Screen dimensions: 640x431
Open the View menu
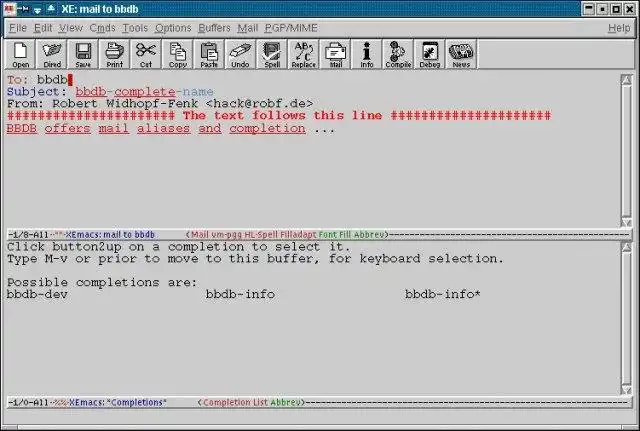(x=71, y=28)
